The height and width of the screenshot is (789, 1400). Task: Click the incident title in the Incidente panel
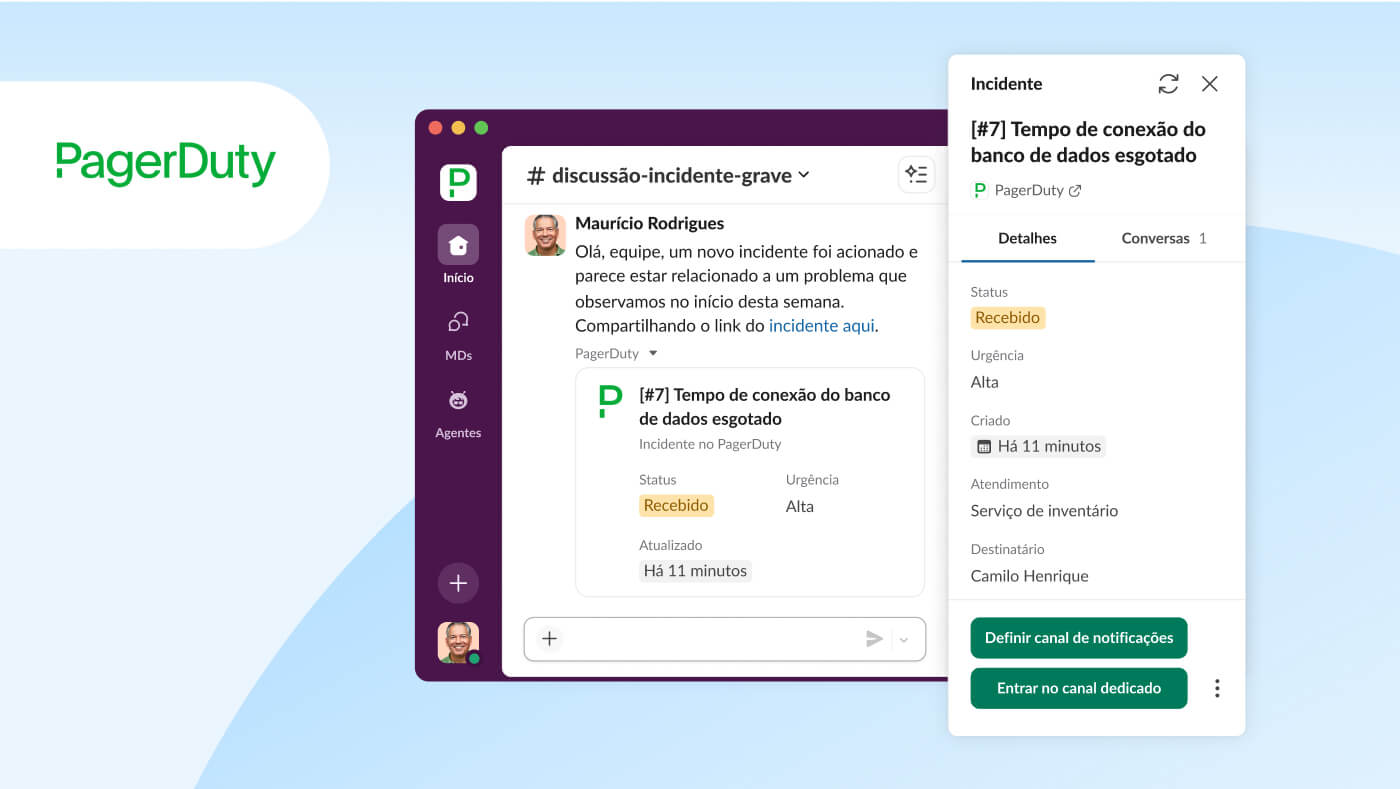(x=1088, y=142)
